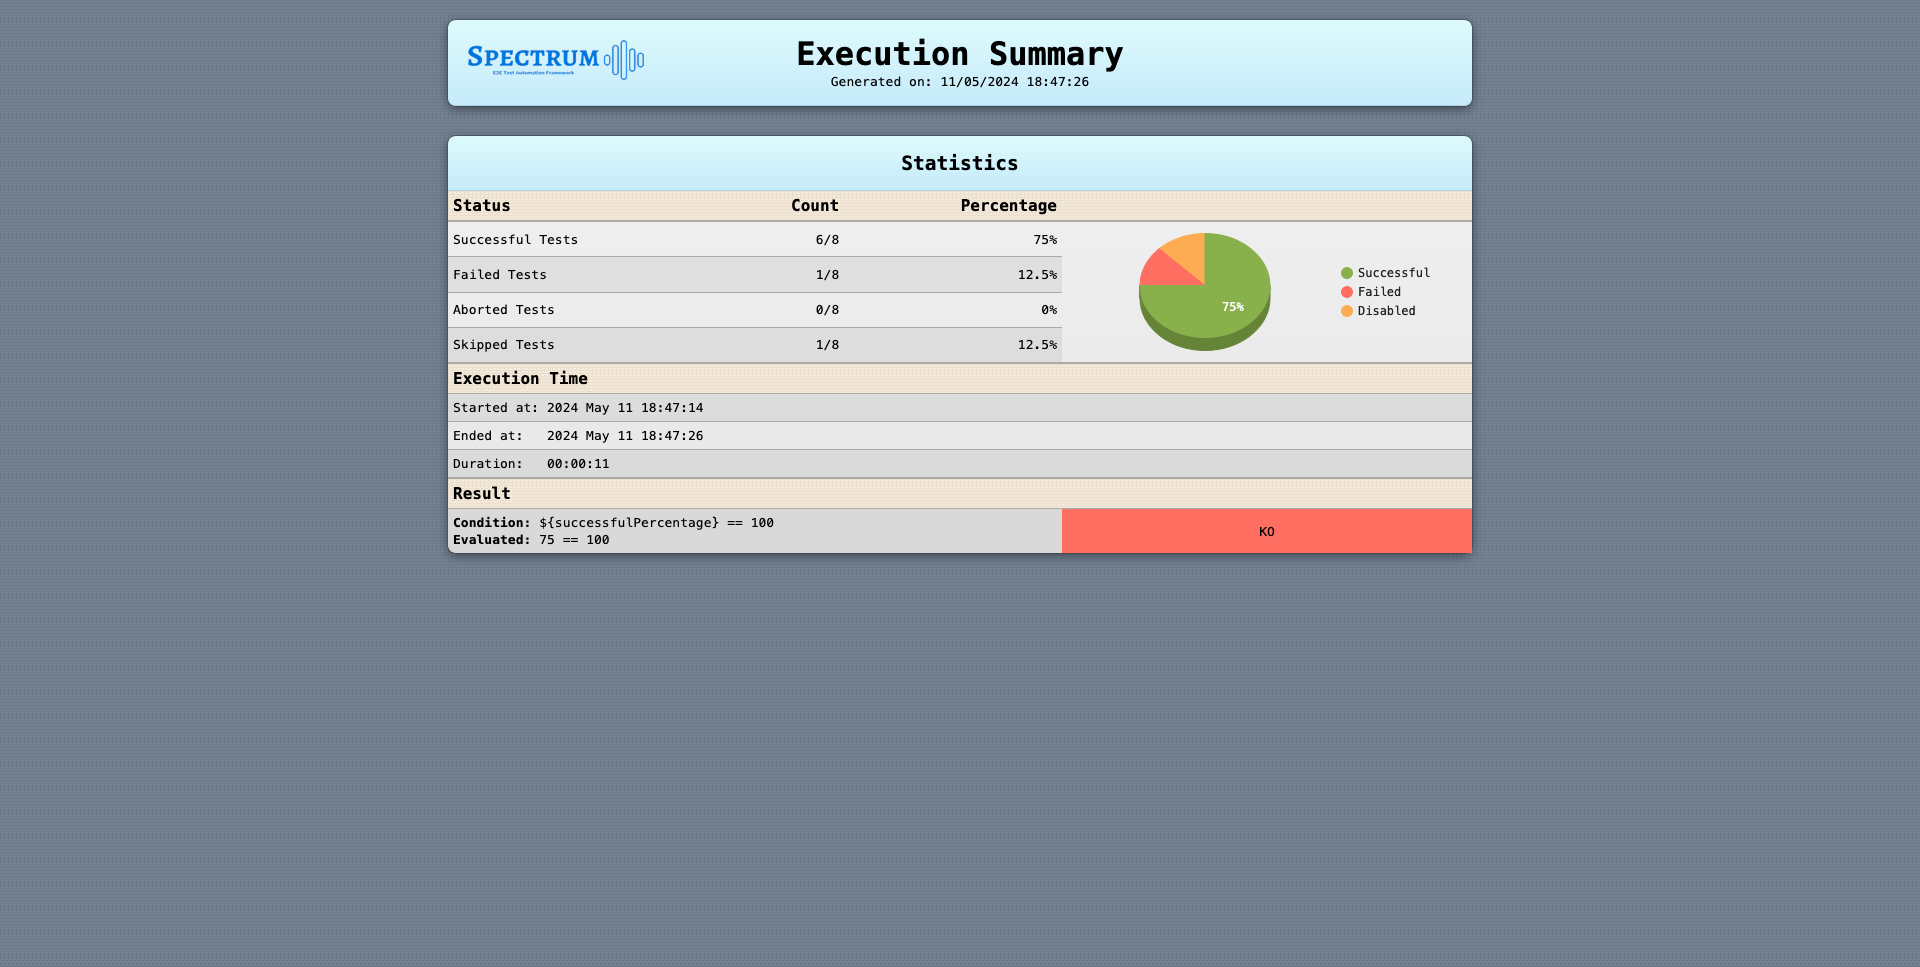Click the 1/8 count in Failed Tests row
Viewport: 1920px width, 967px height.
coord(827,275)
